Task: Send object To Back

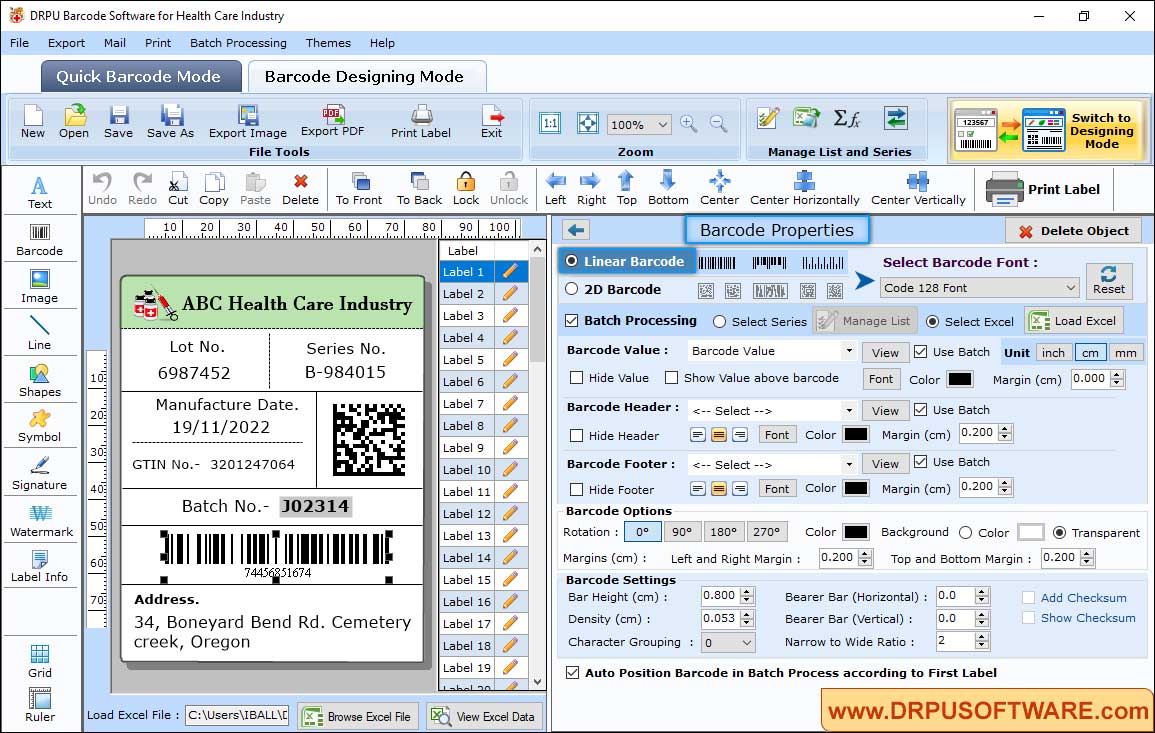Action: coord(419,189)
